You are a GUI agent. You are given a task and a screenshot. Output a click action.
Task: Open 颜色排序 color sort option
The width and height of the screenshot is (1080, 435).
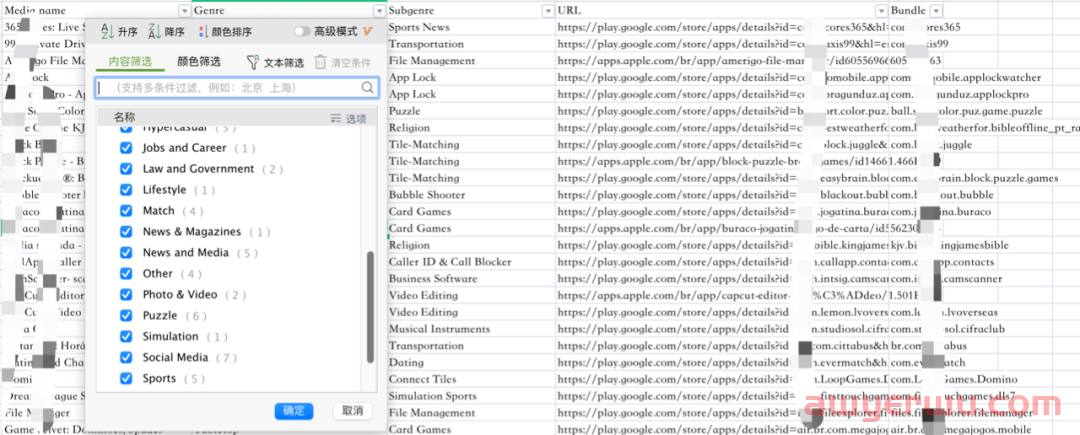click(x=225, y=32)
